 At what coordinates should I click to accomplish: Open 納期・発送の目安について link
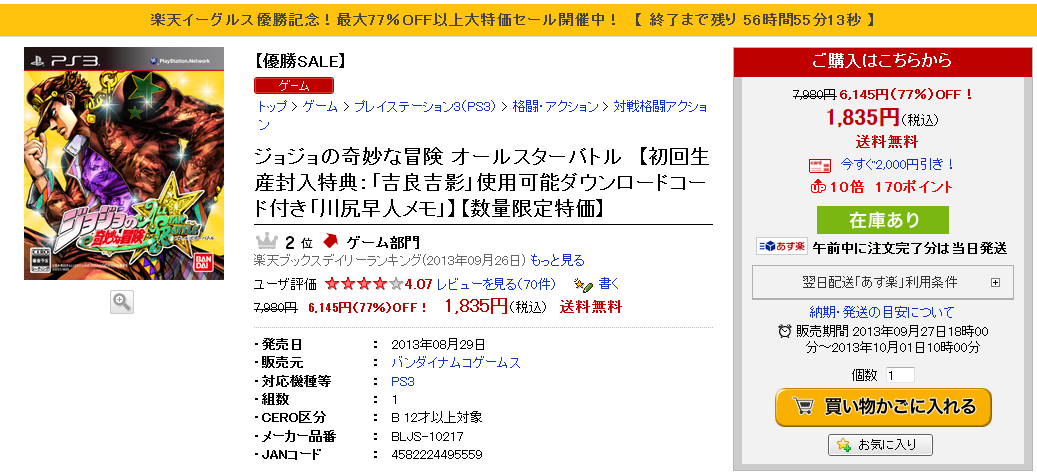coord(882,312)
